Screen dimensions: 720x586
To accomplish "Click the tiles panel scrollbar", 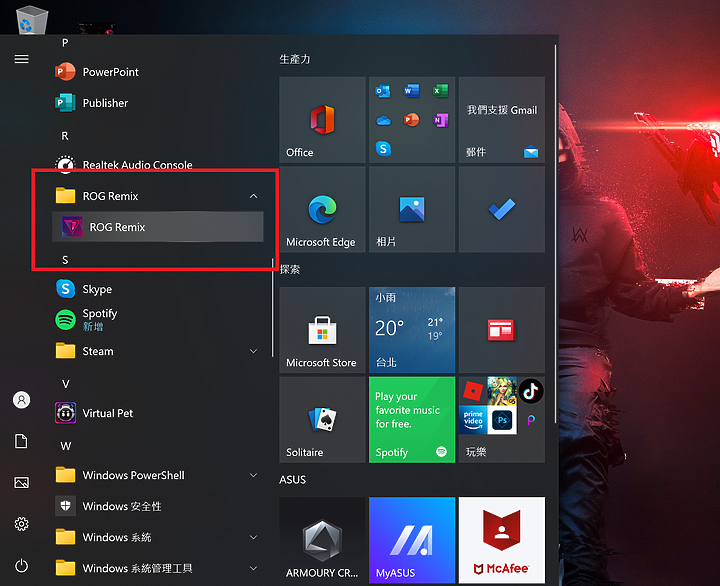I will pos(556,234).
